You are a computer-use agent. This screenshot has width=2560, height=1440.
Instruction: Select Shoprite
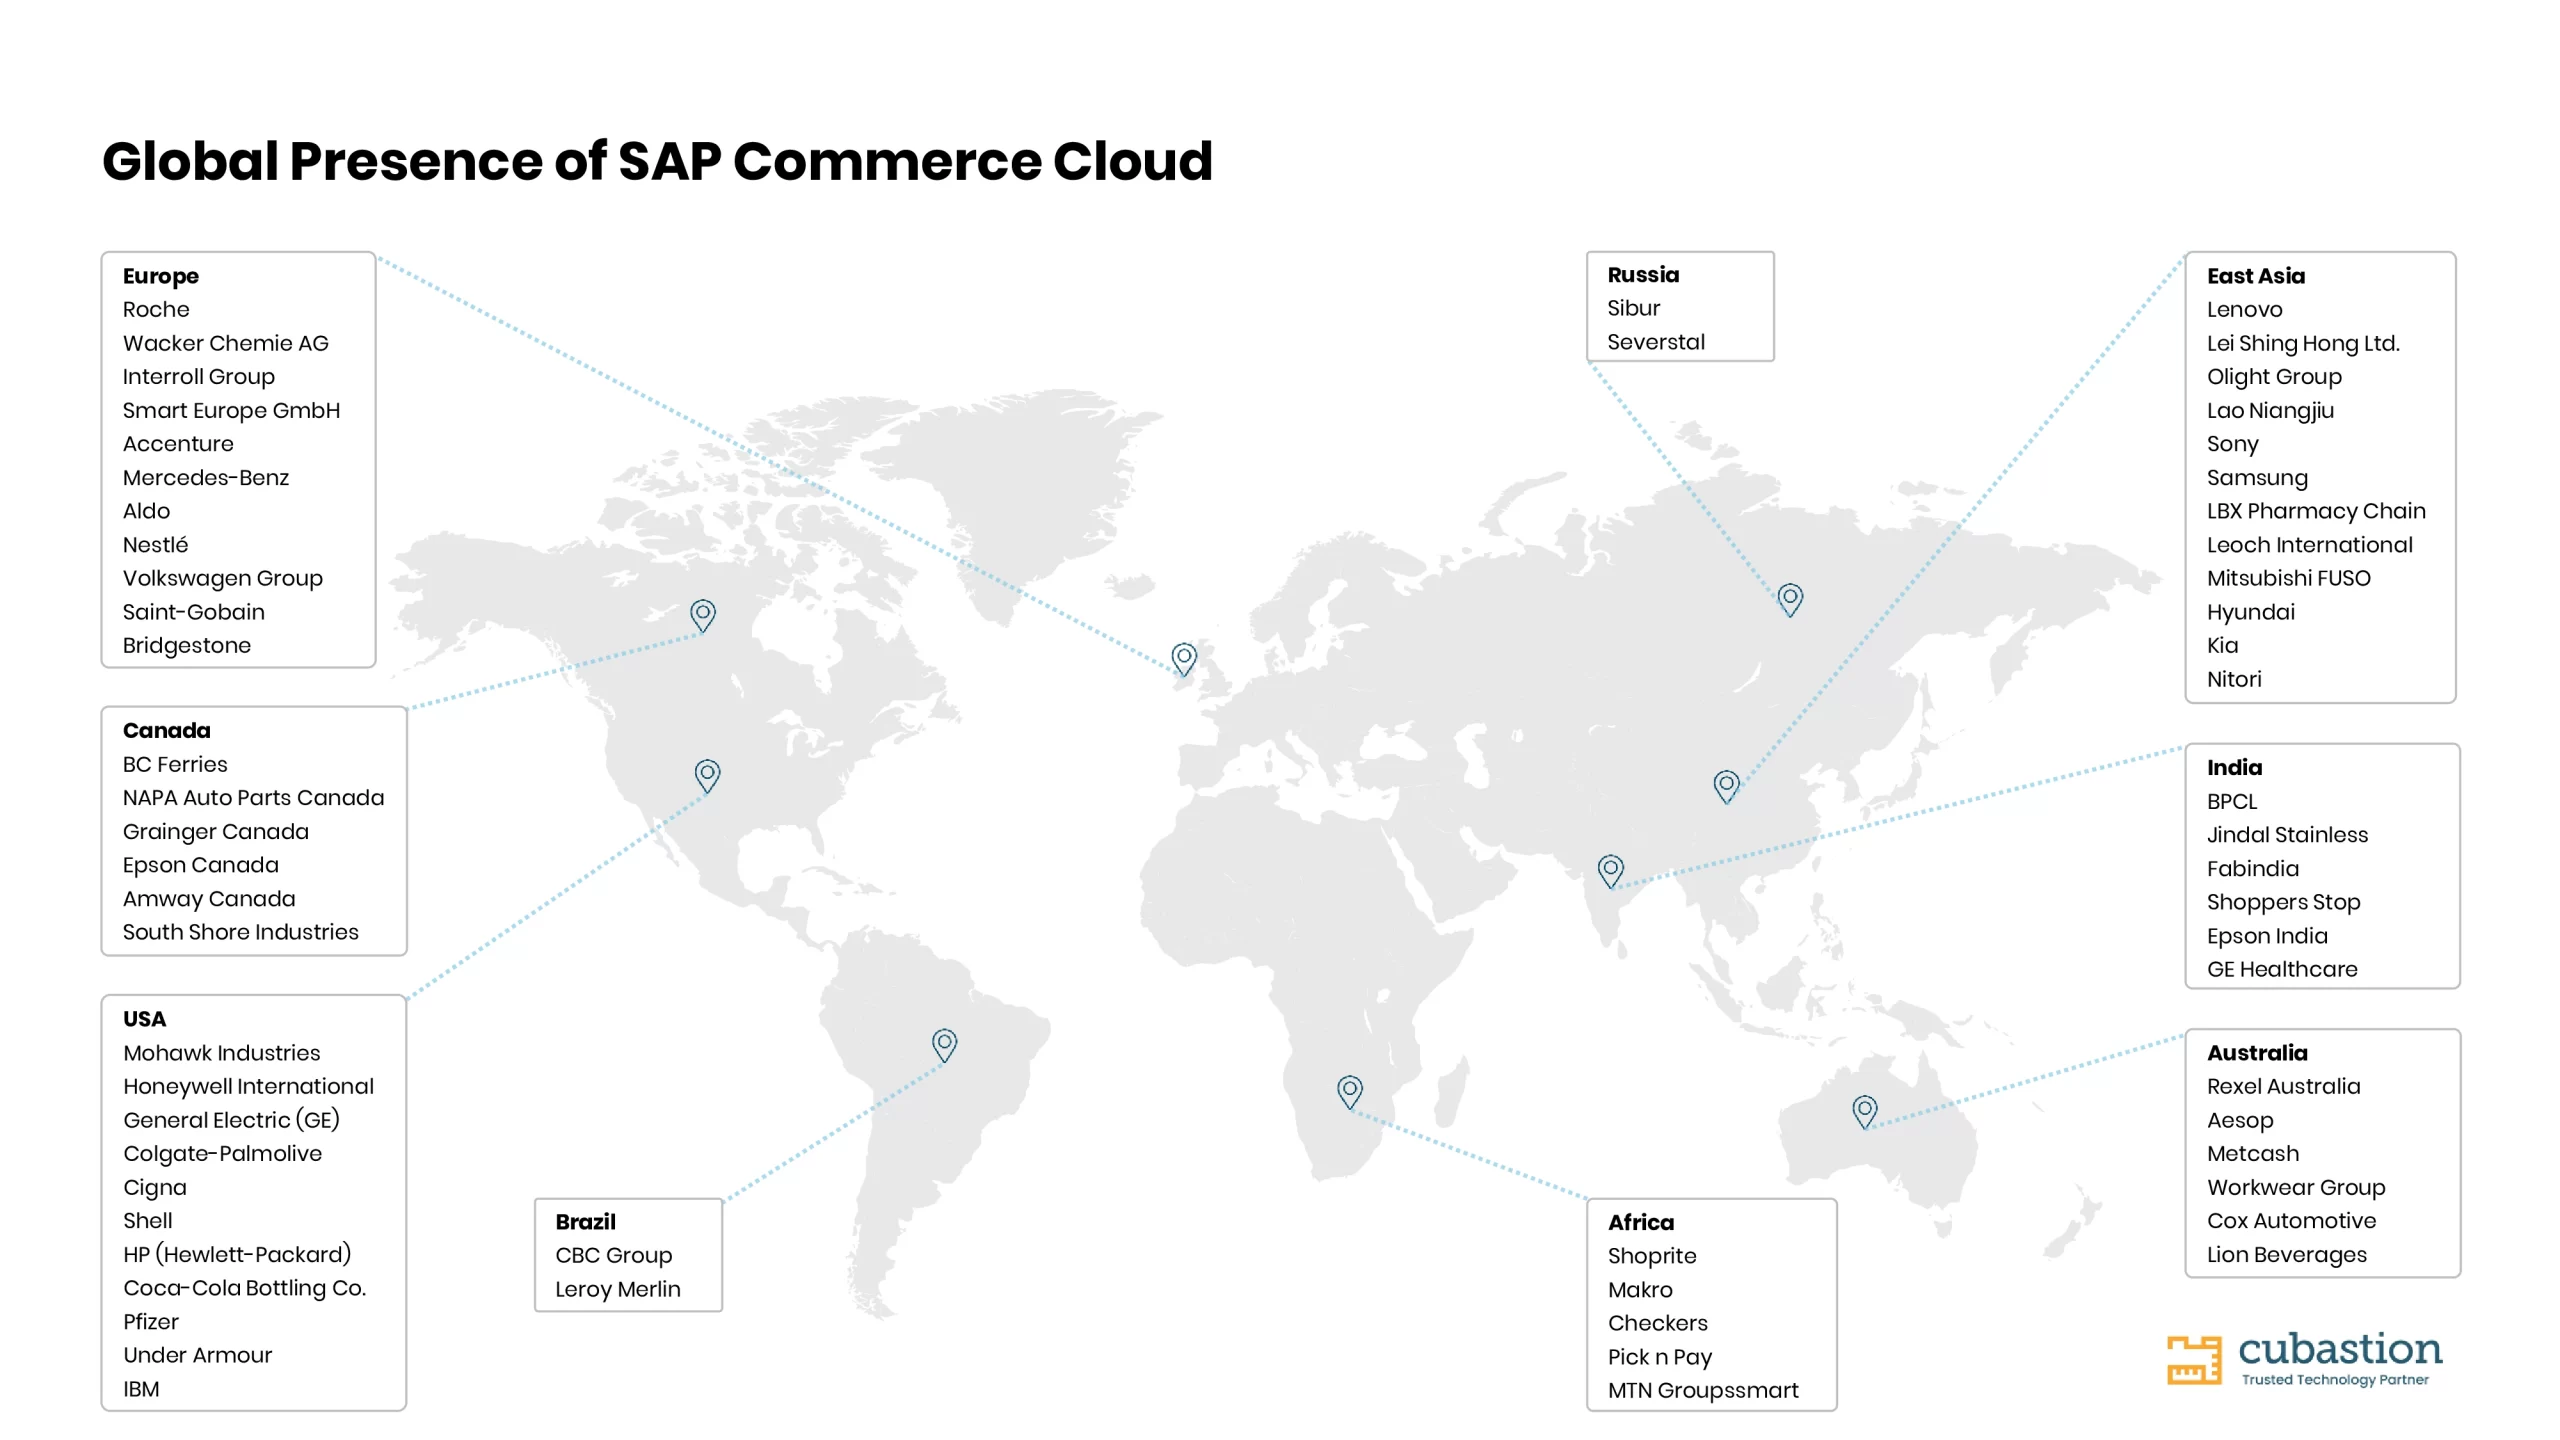pos(1652,1256)
